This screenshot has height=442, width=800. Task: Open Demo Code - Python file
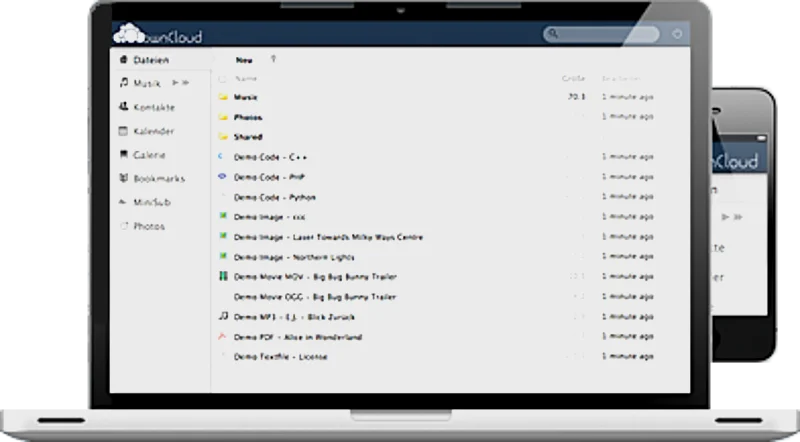click(x=274, y=198)
